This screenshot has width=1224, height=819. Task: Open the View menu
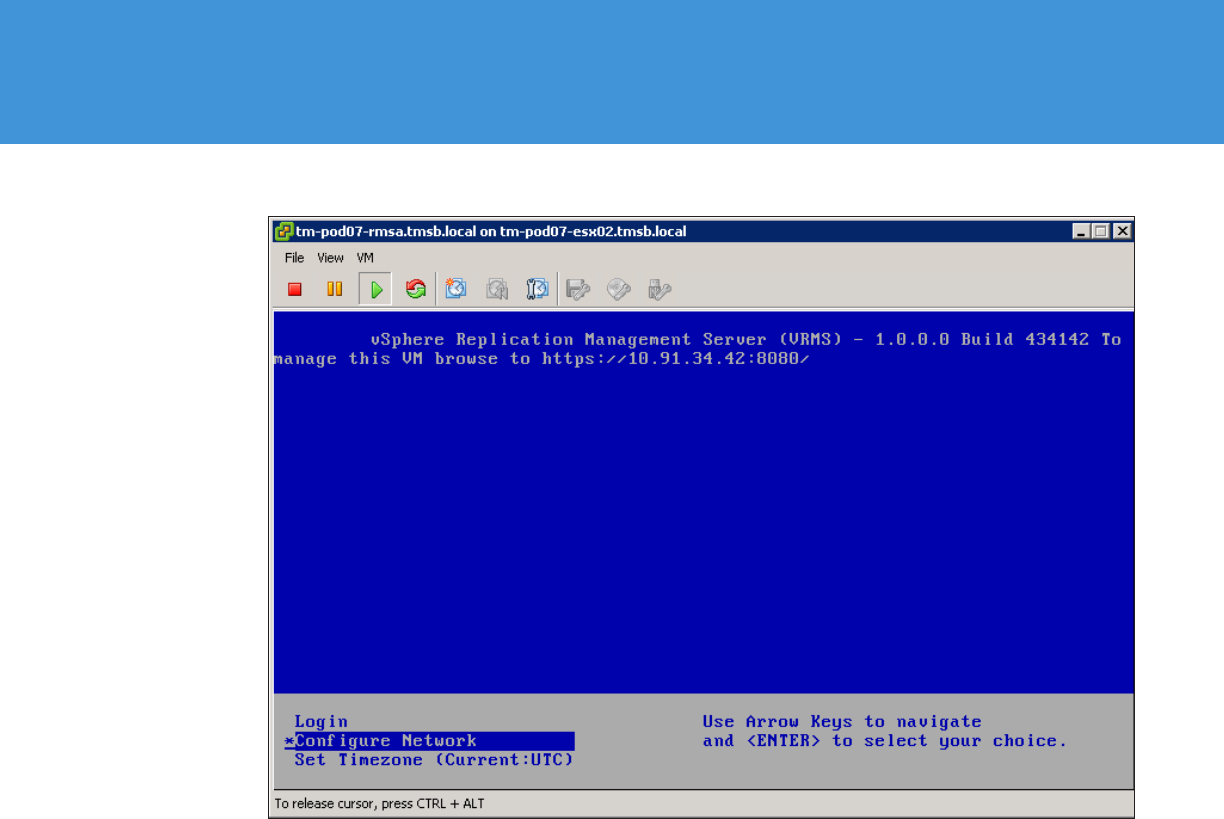click(x=331, y=257)
